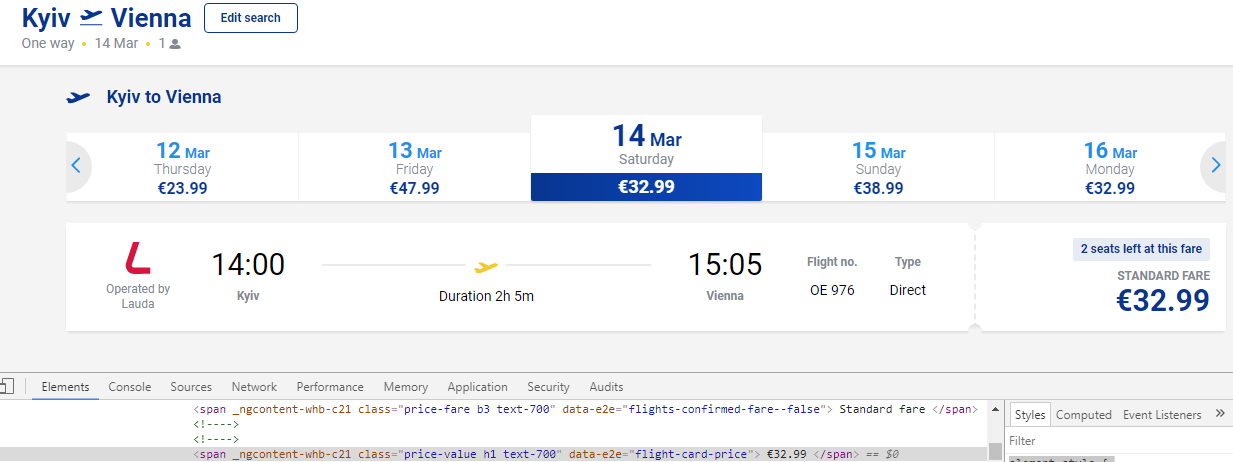Switch to the Network tab
Viewport: 1233px width, 462px height.
254,387
